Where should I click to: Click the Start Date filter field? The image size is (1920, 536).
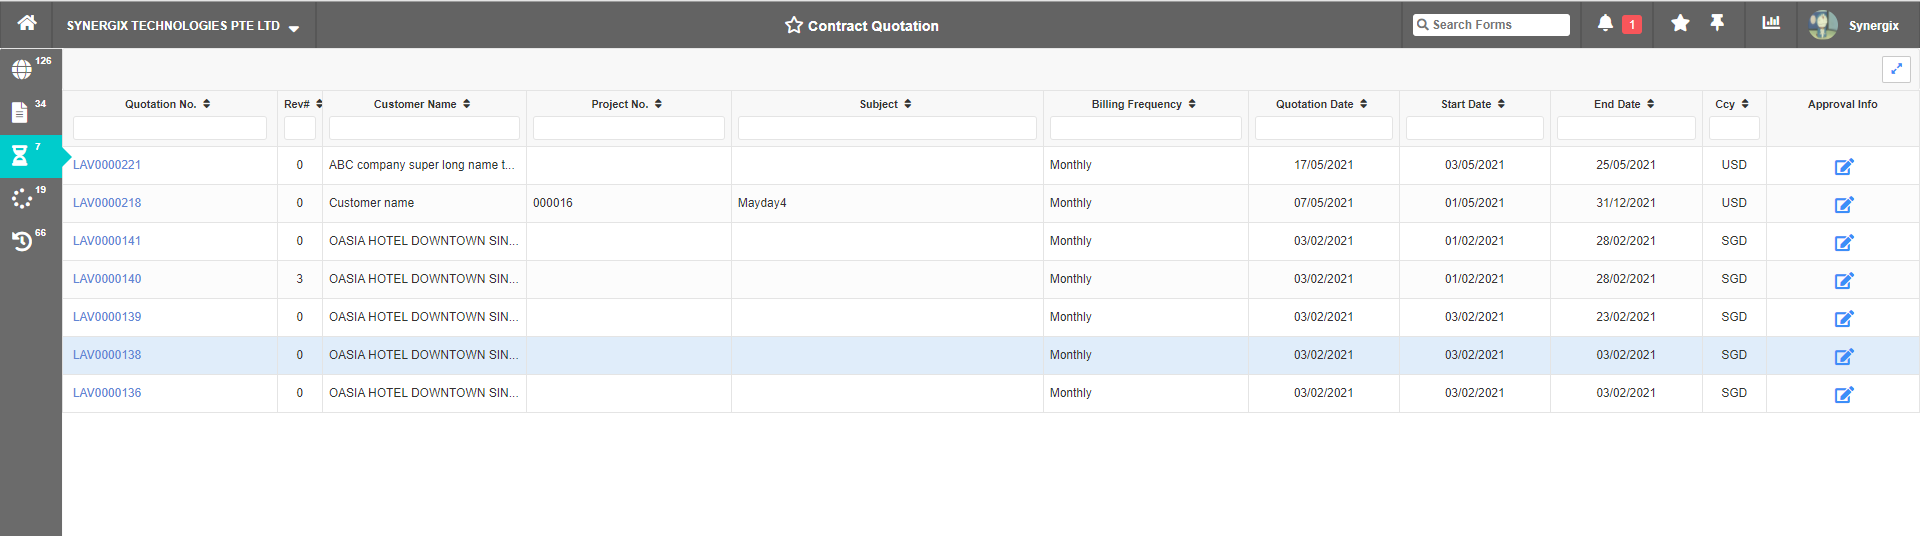(x=1475, y=128)
